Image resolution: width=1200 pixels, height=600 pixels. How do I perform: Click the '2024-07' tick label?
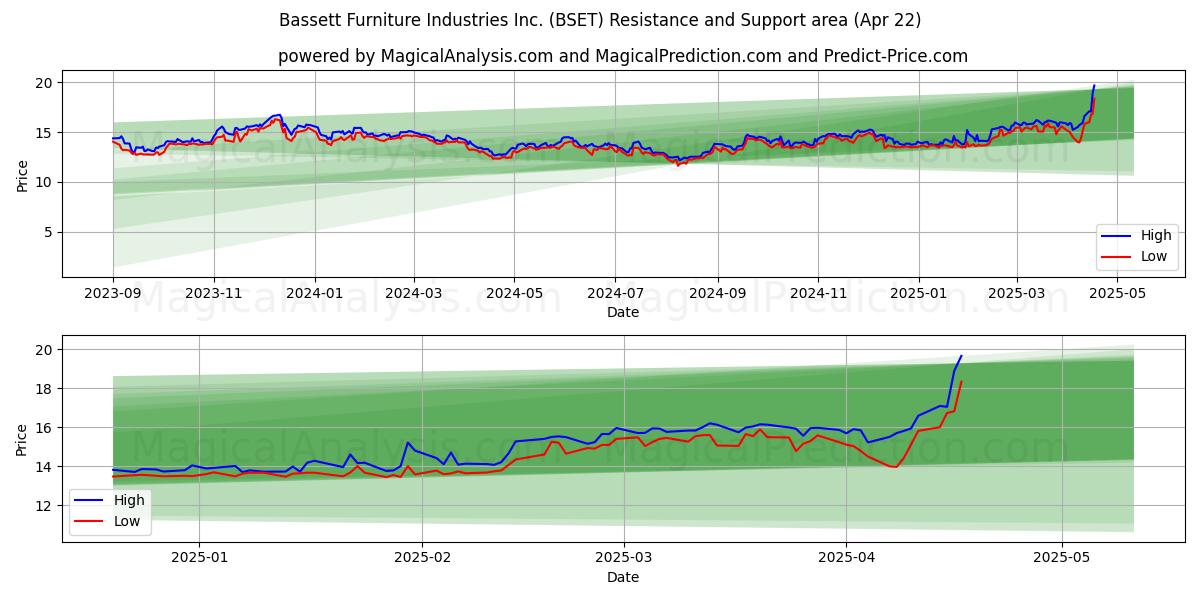coord(615,294)
